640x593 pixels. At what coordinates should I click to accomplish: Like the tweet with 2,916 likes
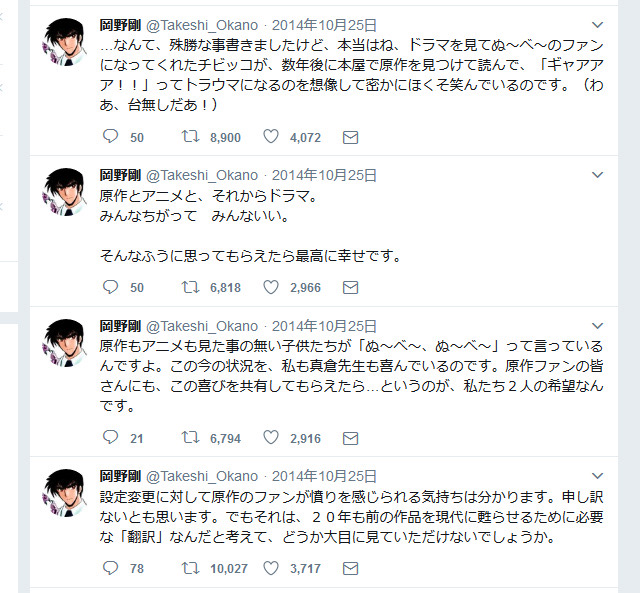pyautogui.click(x=270, y=438)
